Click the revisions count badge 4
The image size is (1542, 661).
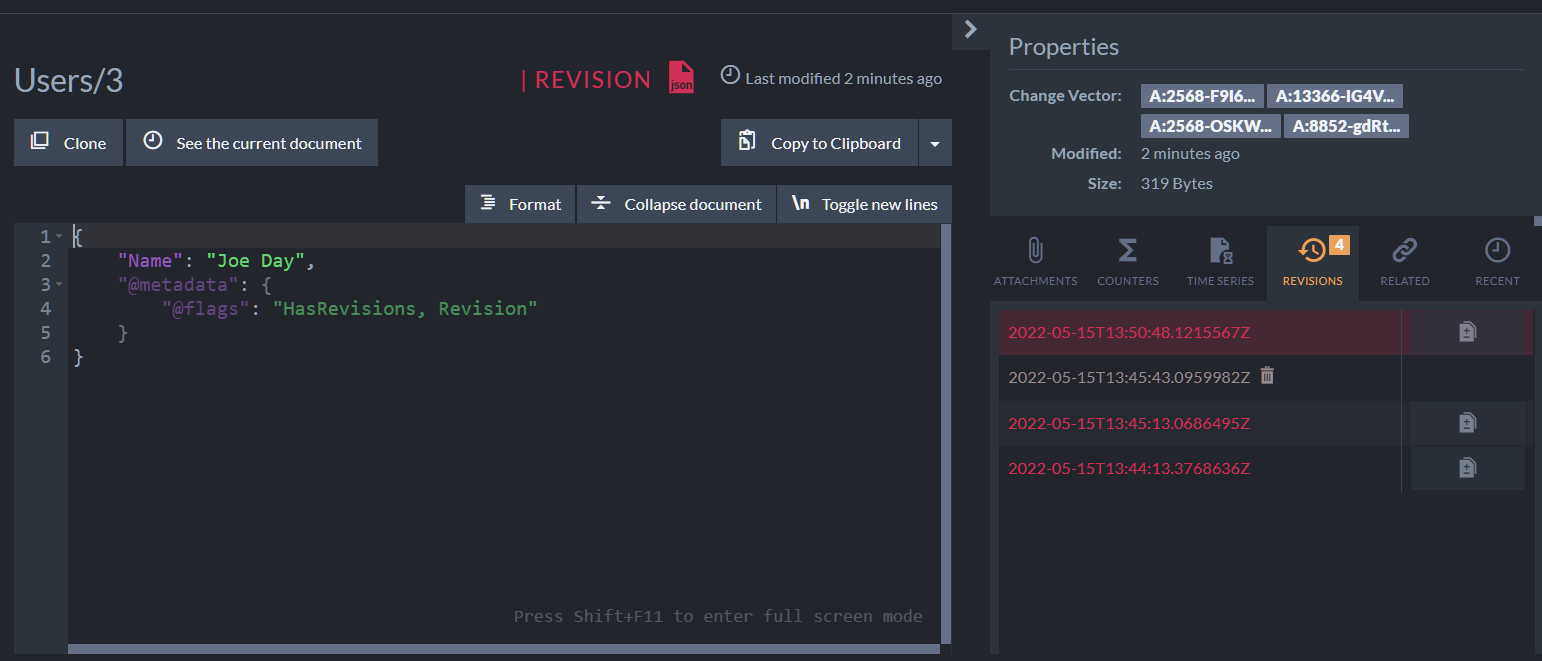[x=1340, y=244]
